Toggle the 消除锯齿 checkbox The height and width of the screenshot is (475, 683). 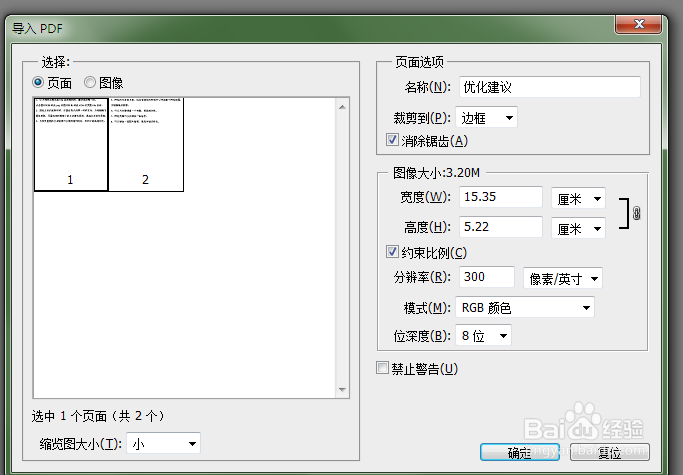(x=392, y=140)
